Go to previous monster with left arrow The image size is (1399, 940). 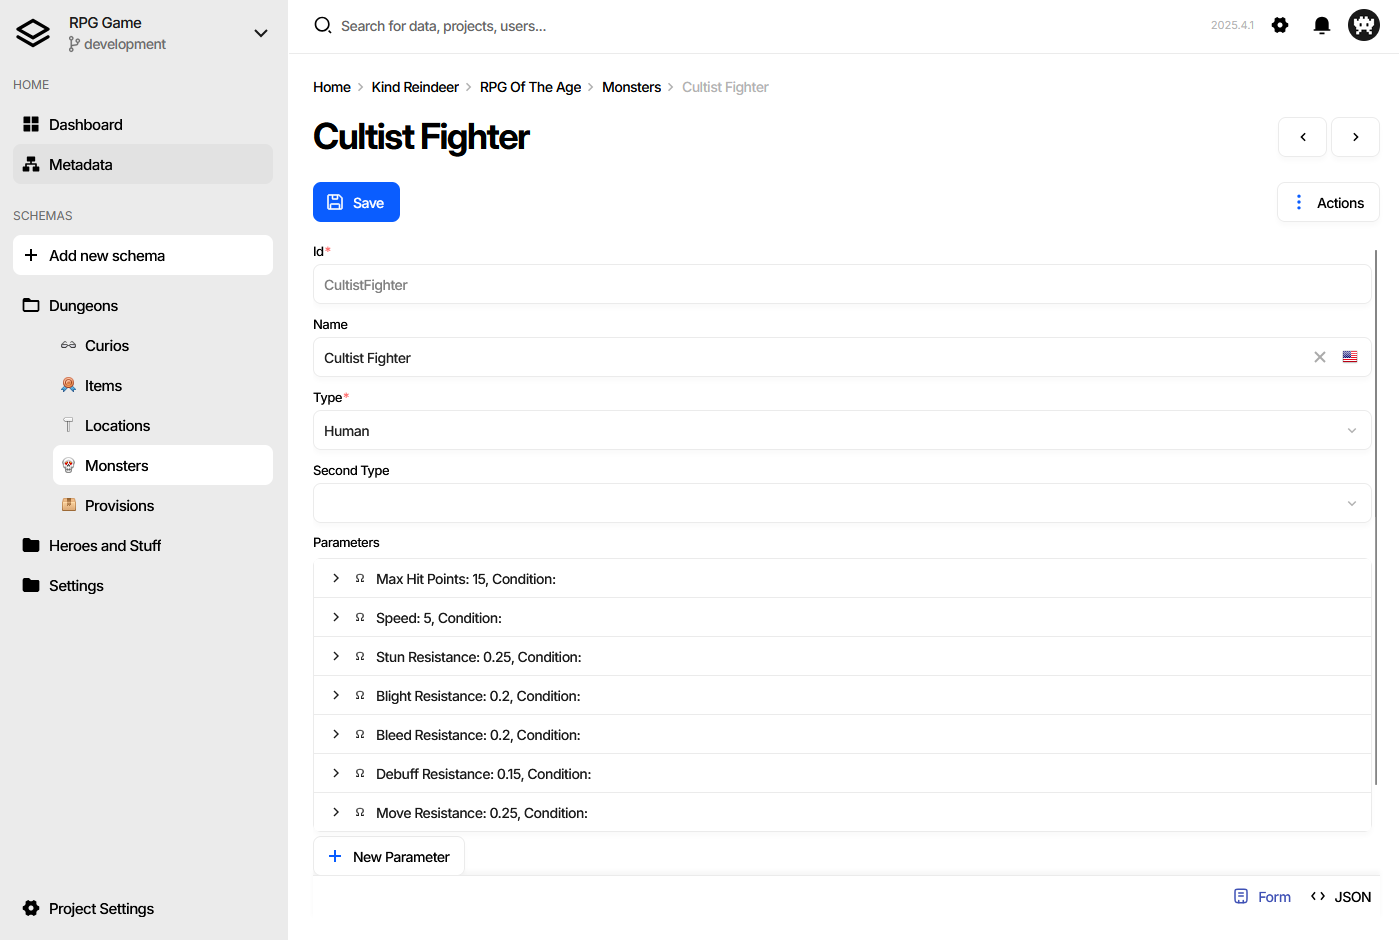point(1302,137)
